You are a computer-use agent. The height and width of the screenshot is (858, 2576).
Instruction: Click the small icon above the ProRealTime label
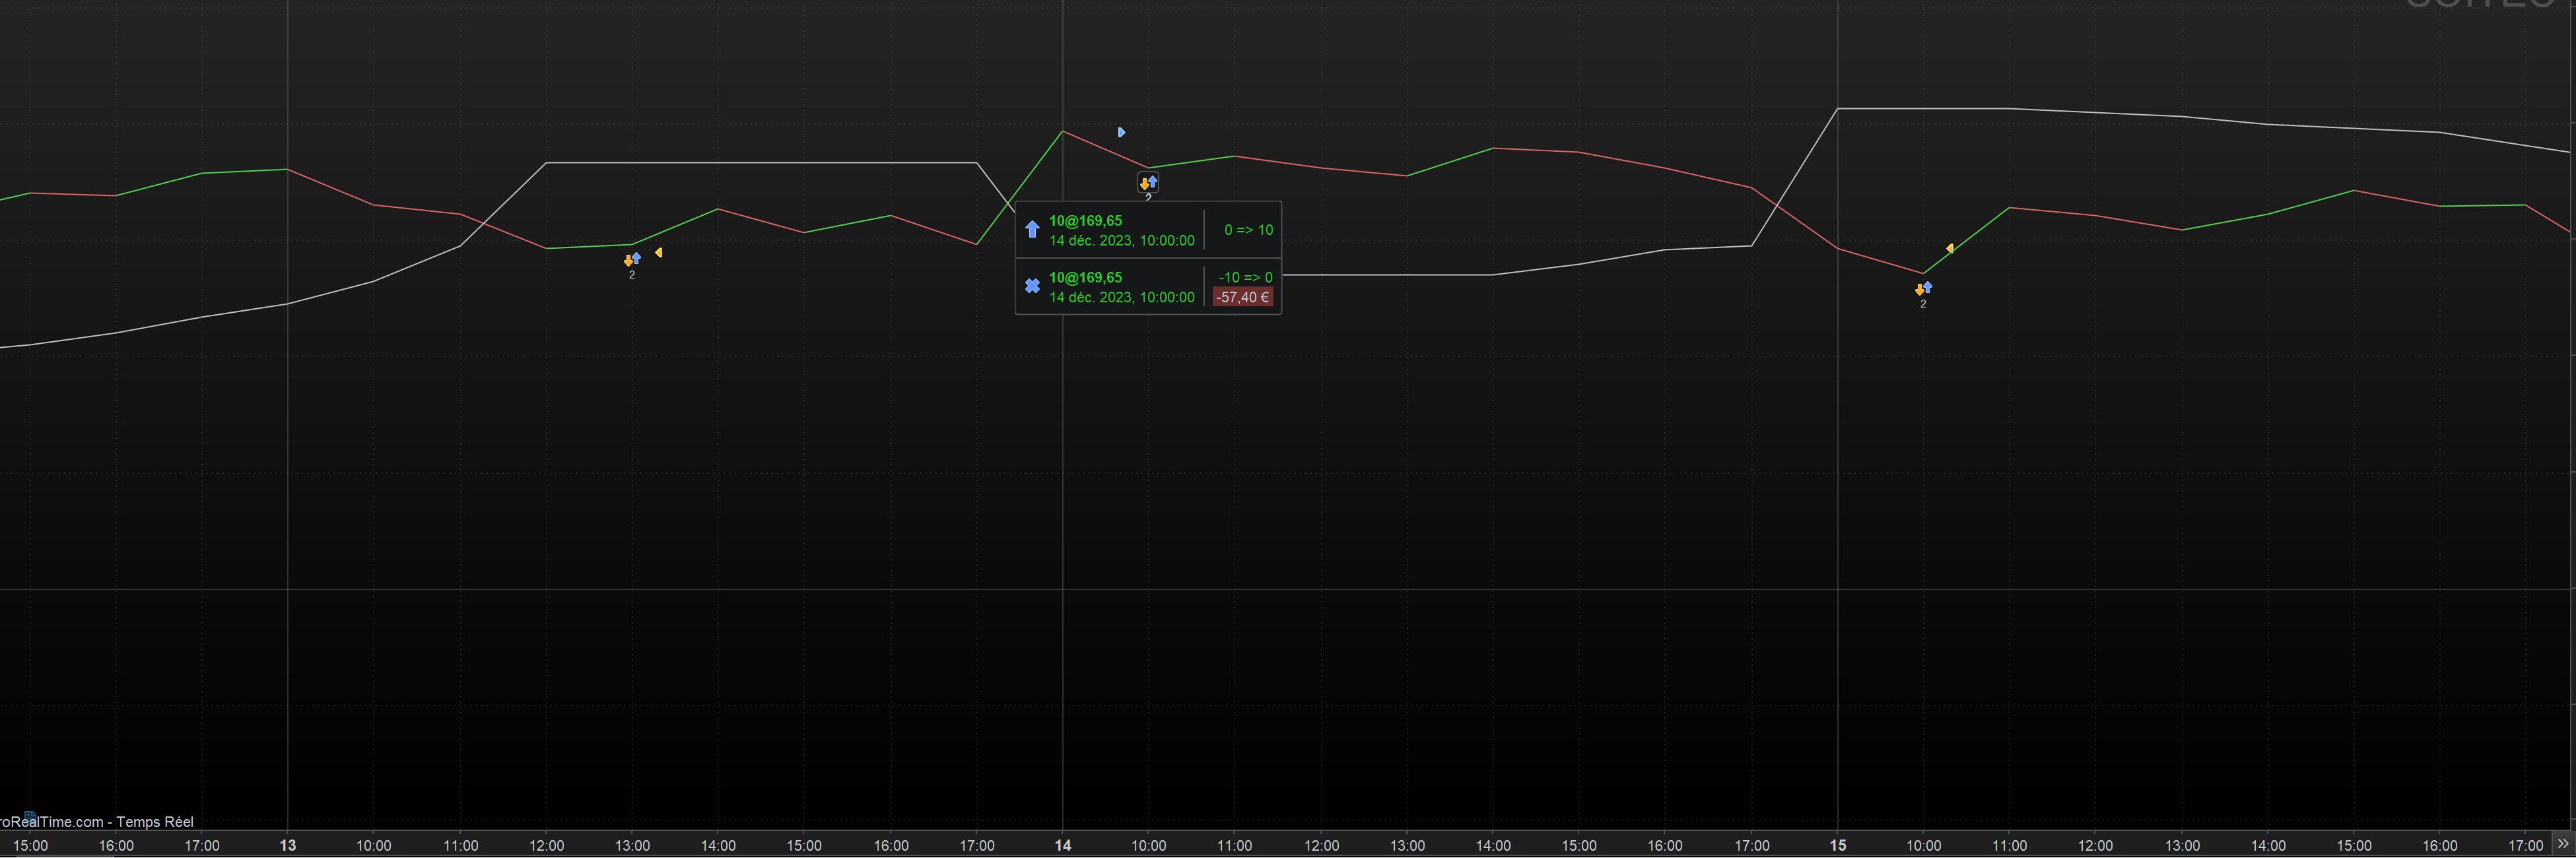pyautogui.click(x=29, y=815)
